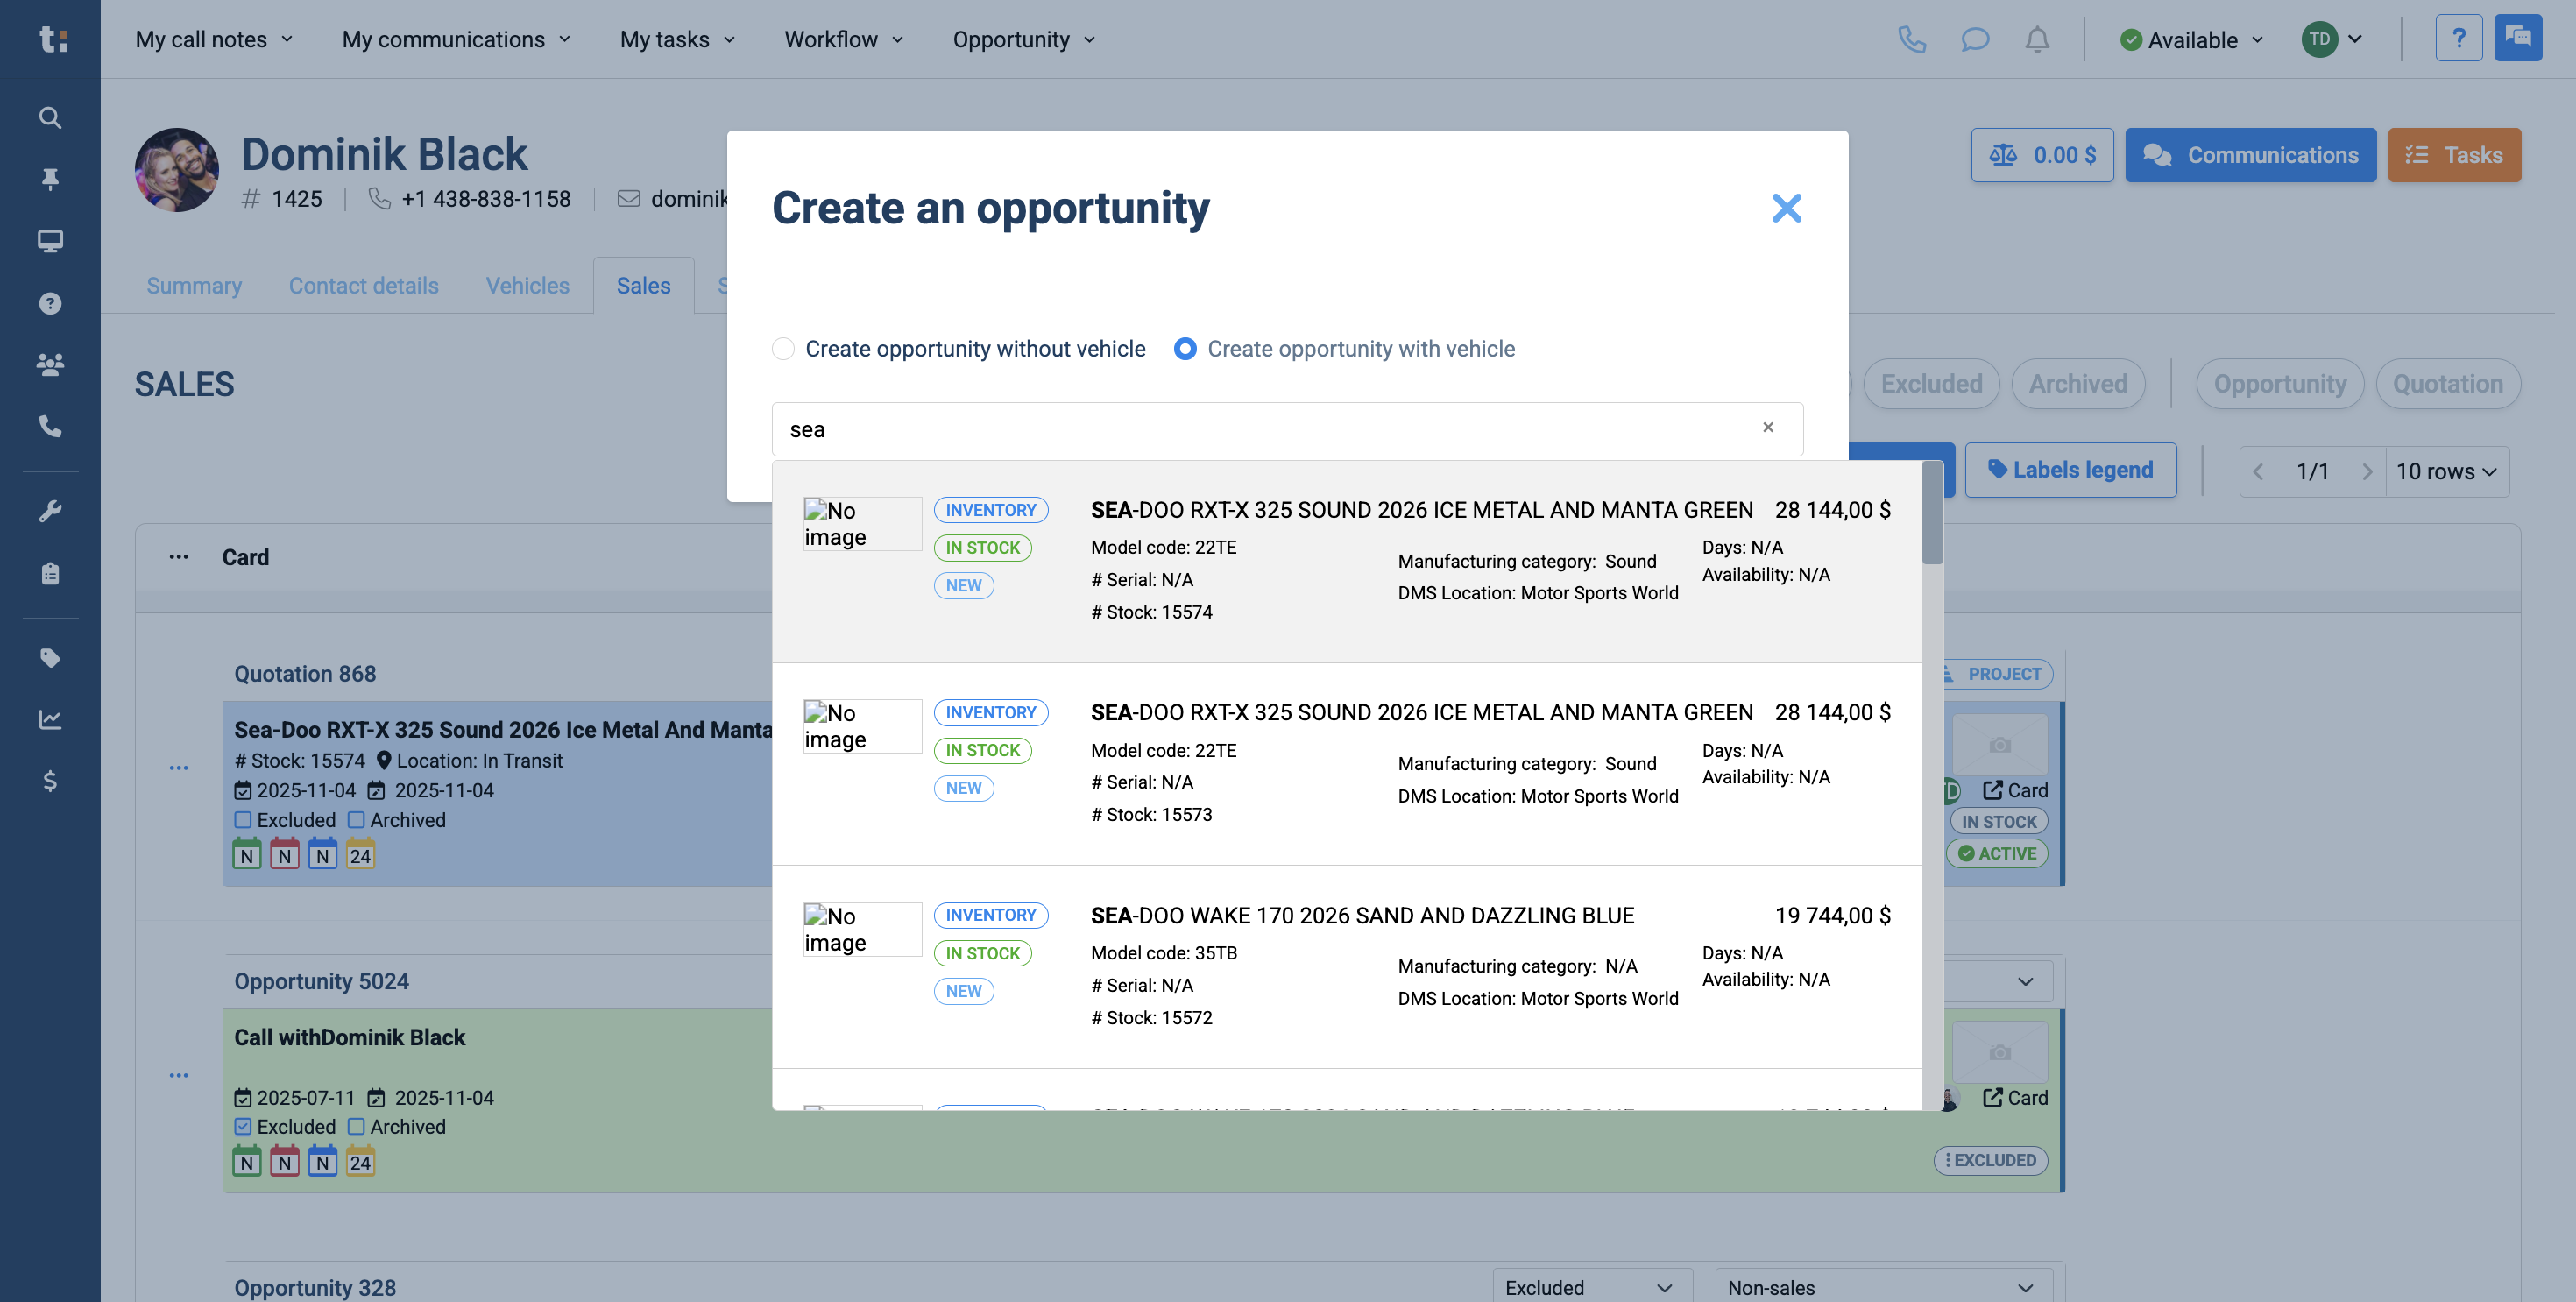The height and width of the screenshot is (1302, 2576).
Task: Open the help question mark button
Action: [x=2458, y=39]
